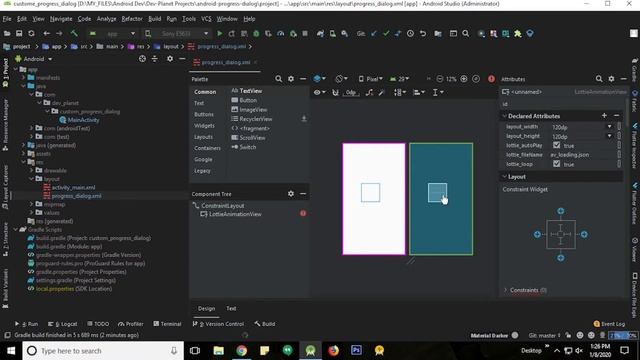
Task: Open the API 29 version dropdown
Action: point(400,79)
